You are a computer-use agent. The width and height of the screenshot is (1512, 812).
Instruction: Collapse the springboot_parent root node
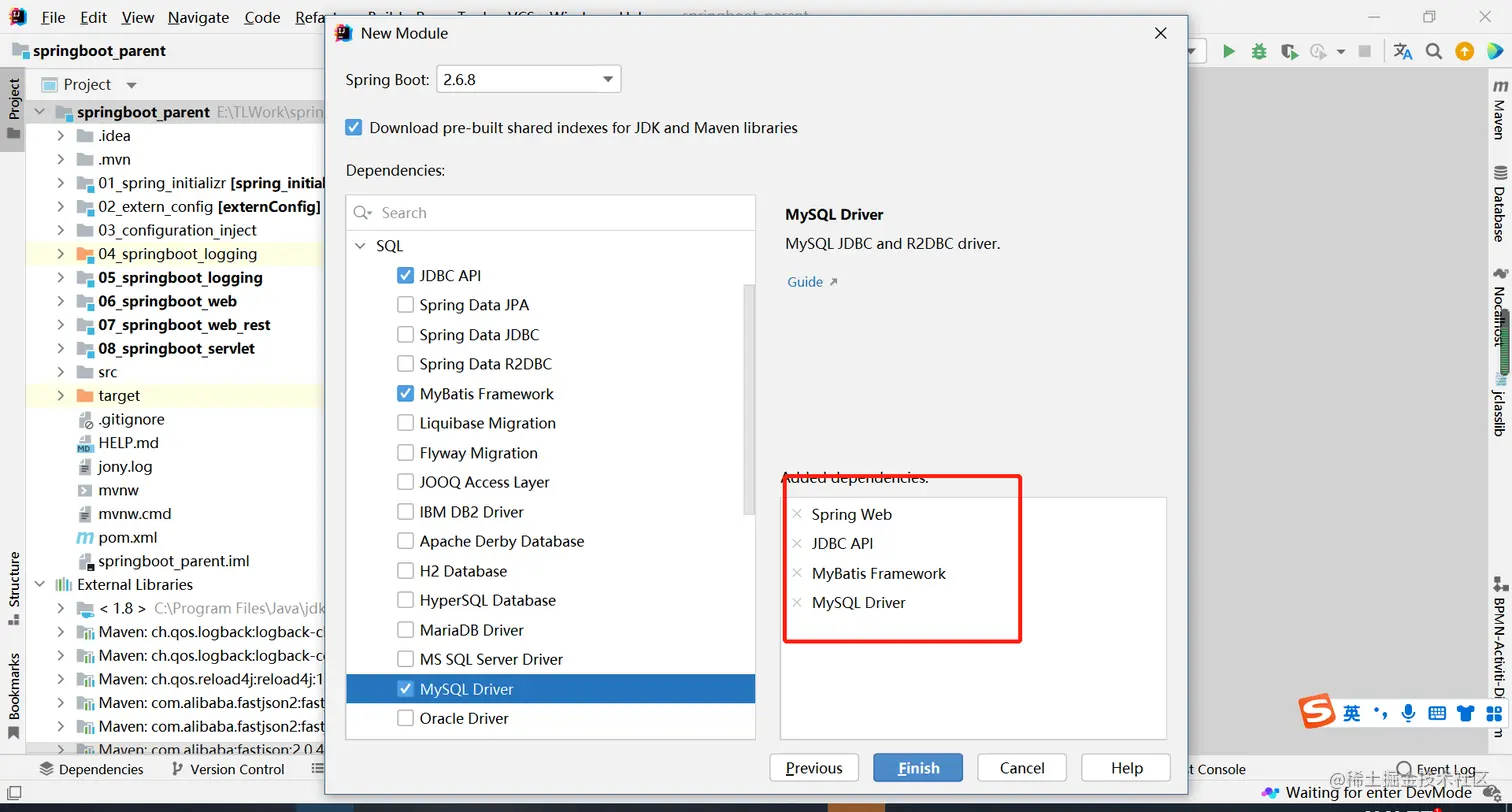point(40,112)
